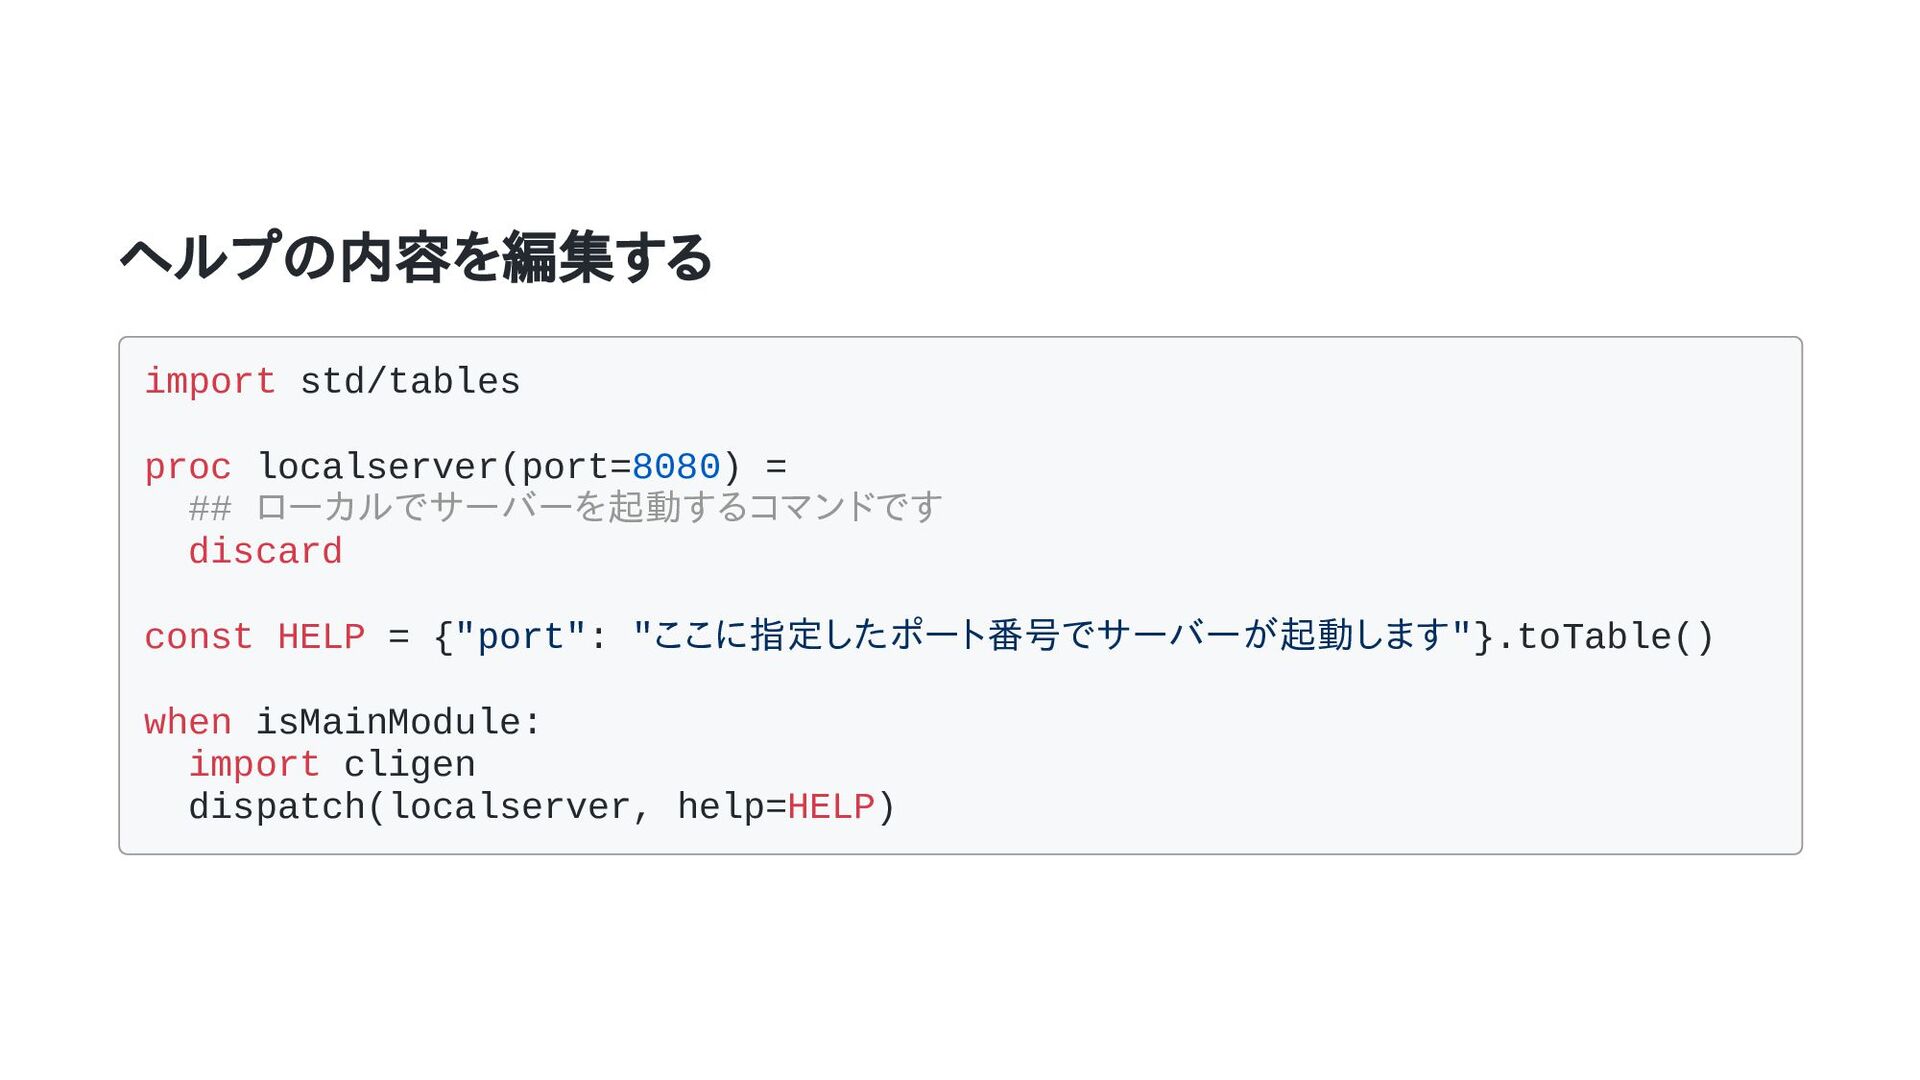Click the discard statement

[265, 552]
